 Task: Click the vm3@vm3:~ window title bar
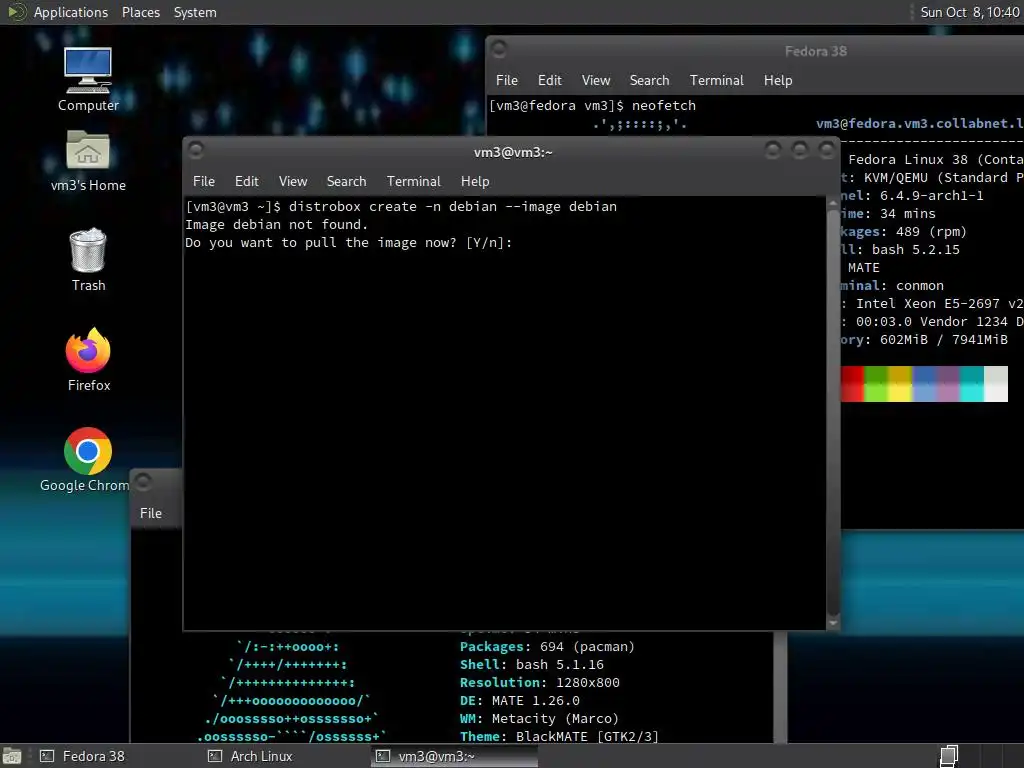[513, 152]
